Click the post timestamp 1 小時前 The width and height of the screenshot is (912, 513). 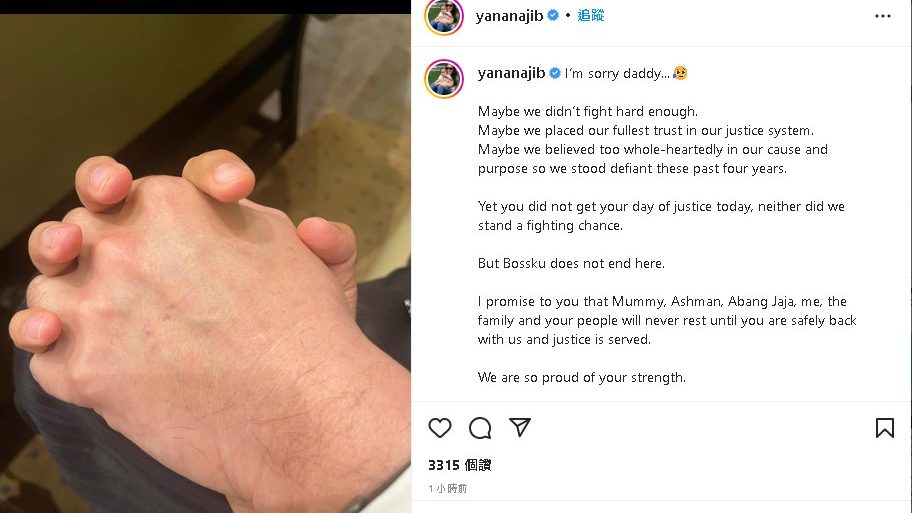coord(447,489)
